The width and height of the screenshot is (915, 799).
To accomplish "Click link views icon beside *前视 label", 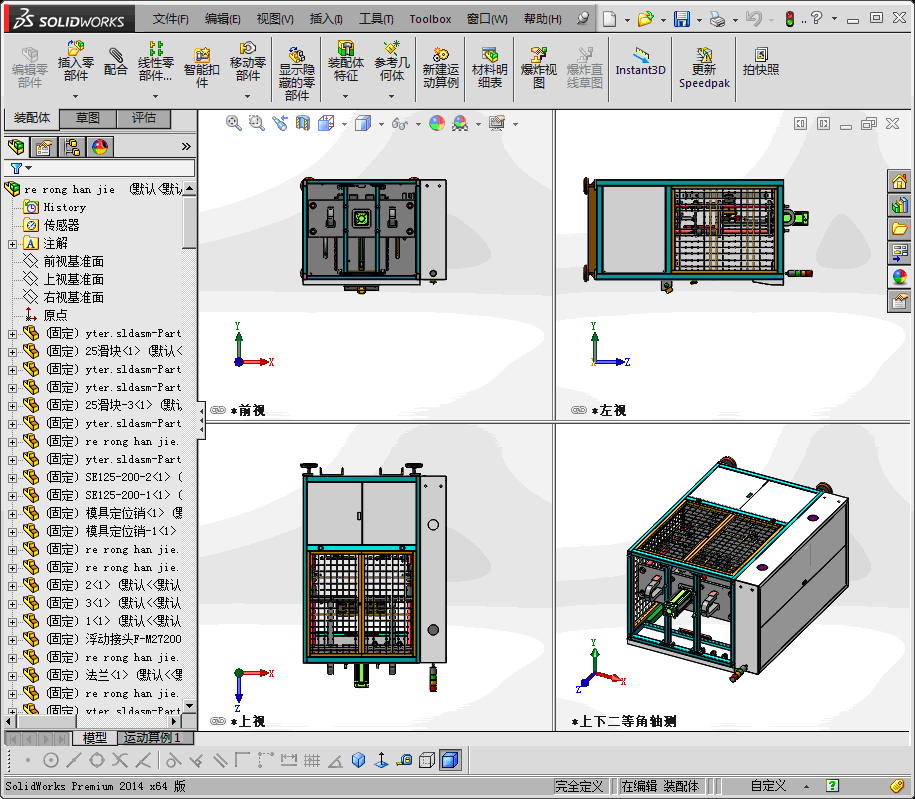I will coord(218,410).
